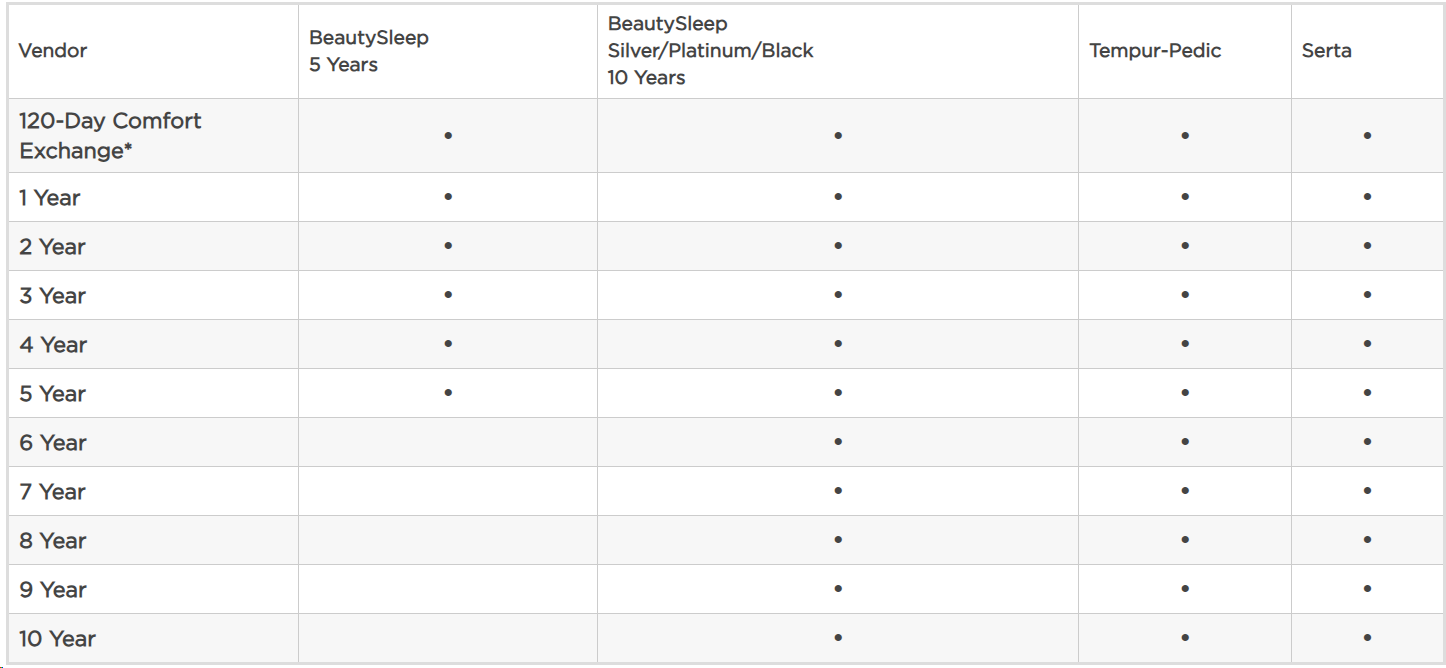Image resolution: width=1446 pixels, height=668 pixels.
Task: Click the Tempur-Pedic bullet in the 7 Year row
Action: [1185, 491]
